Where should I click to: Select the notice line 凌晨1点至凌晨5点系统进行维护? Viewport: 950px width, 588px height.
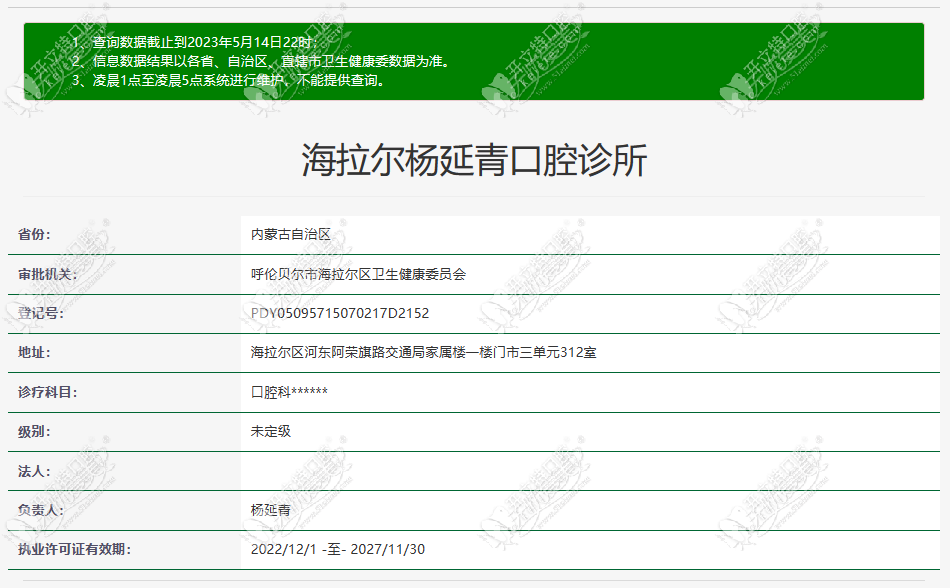tap(228, 81)
